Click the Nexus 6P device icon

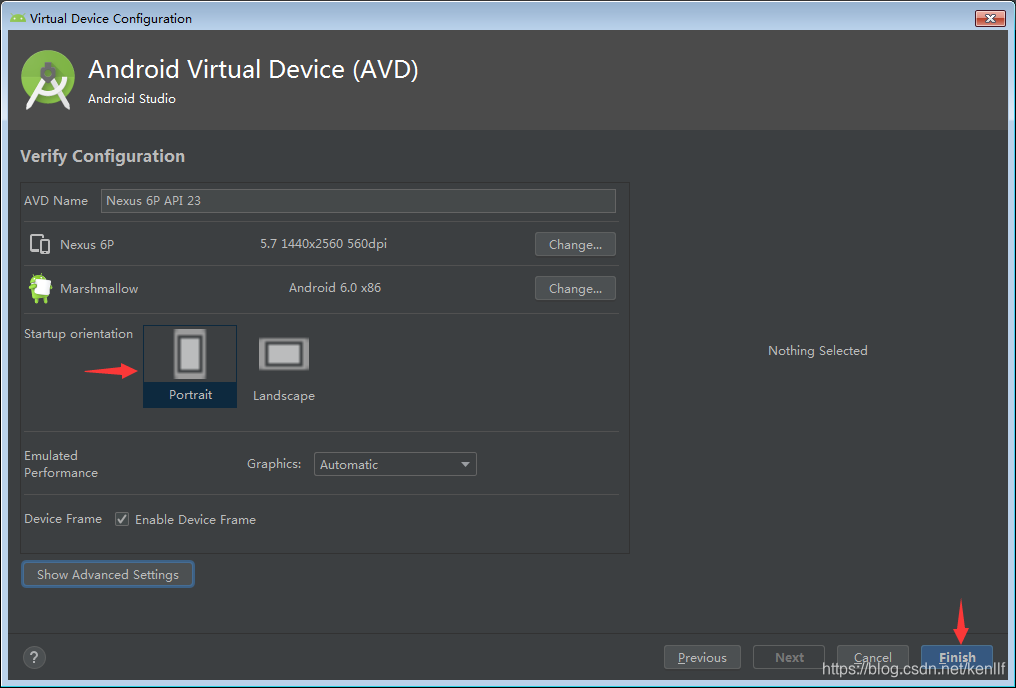click(40, 244)
